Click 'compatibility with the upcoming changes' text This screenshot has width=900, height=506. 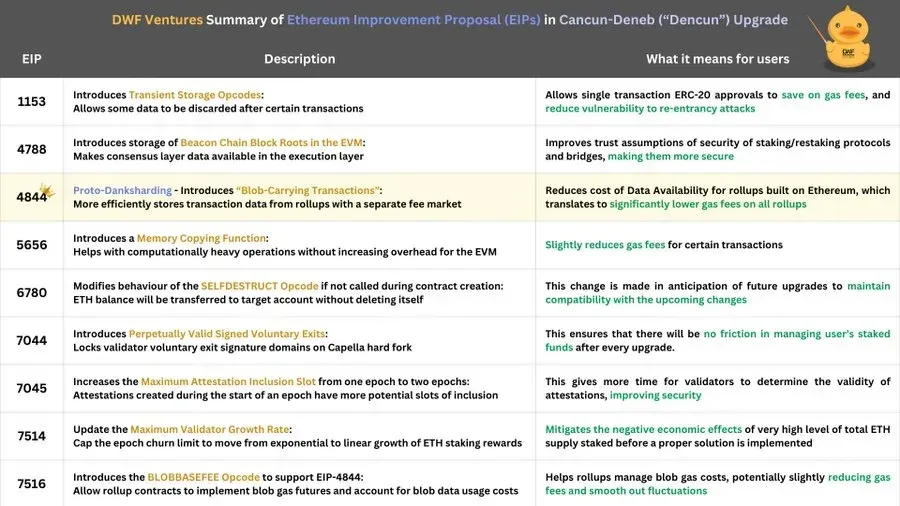[x=646, y=299]
